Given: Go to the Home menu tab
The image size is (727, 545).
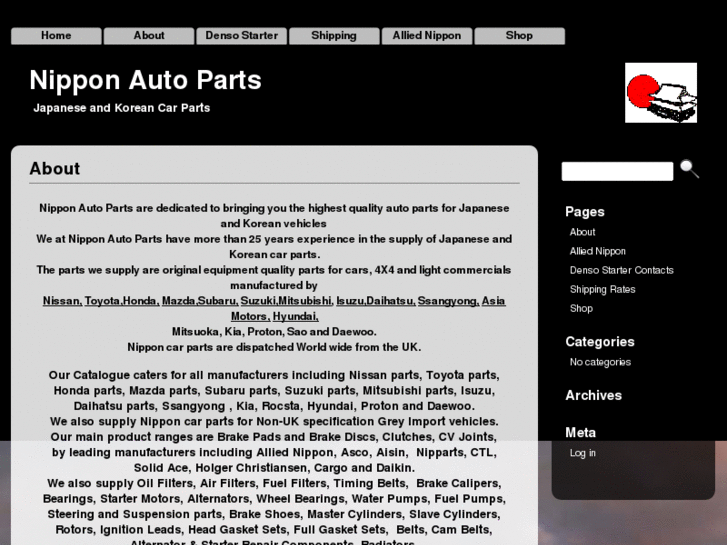Looking at the screenshot, I should 56,36.
